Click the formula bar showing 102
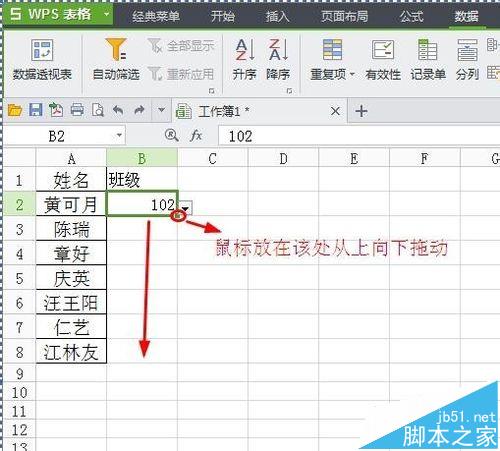 [x=359, y=136]
